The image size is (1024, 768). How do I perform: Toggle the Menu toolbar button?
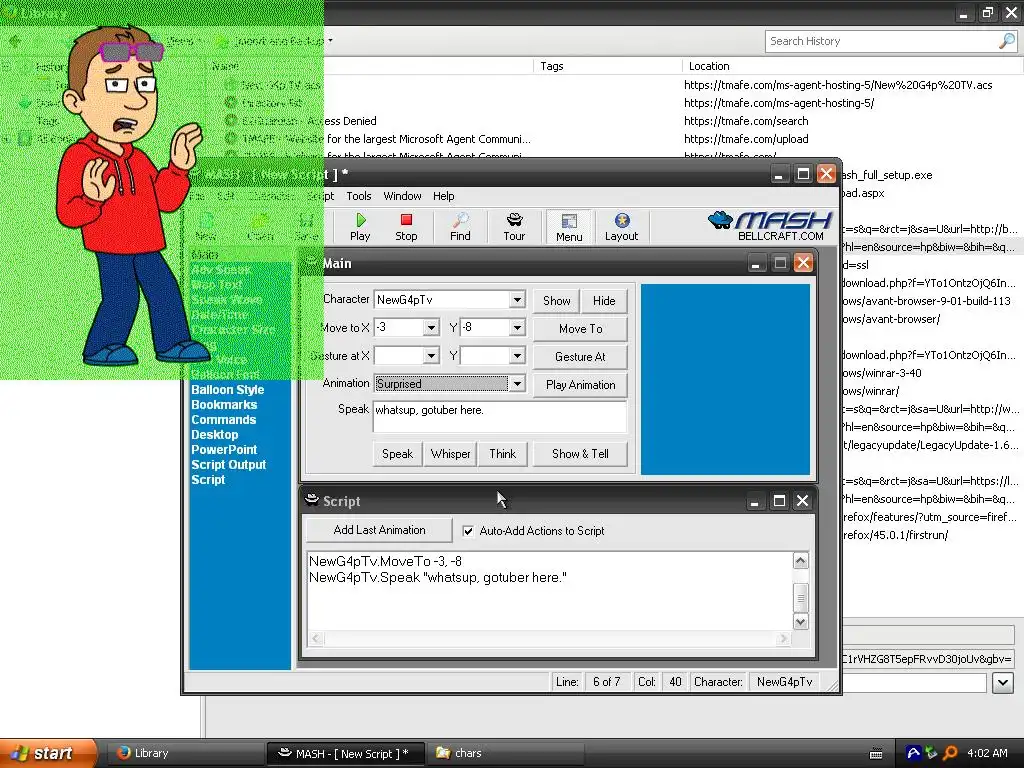pyautogui.click(x=569, y=227)
